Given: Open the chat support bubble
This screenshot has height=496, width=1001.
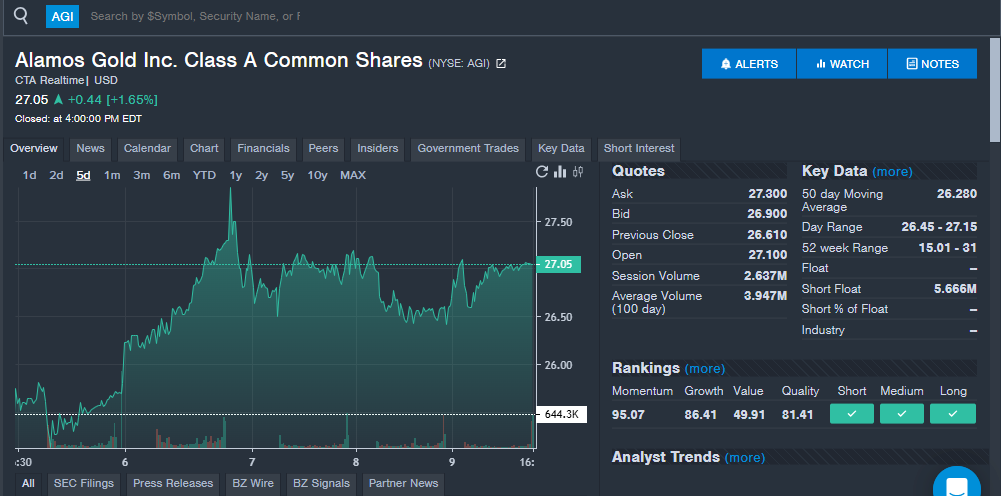Looking at the screenshot, I should tap(957, 484).
